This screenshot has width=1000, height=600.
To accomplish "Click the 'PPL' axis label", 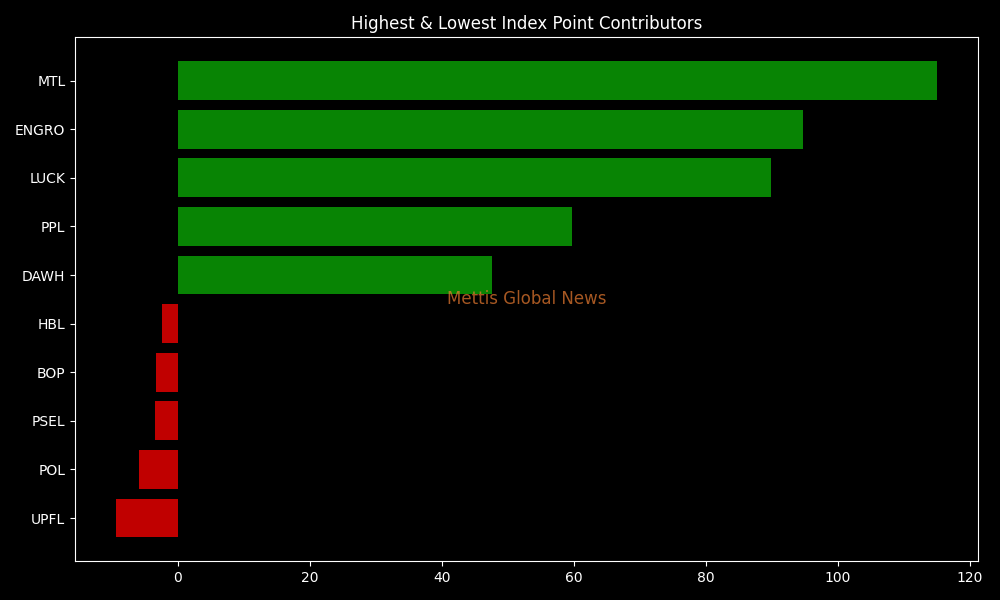I will [53, 227].
